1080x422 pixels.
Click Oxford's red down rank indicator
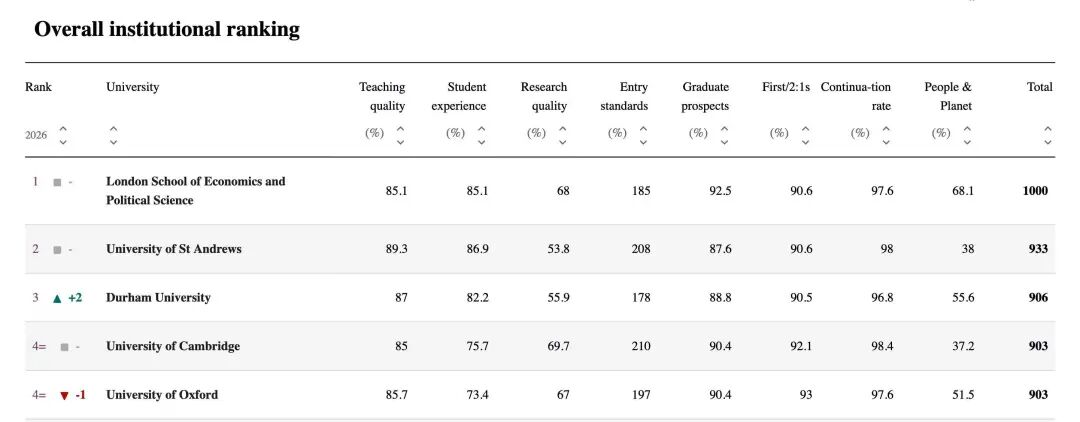(65, 395)
